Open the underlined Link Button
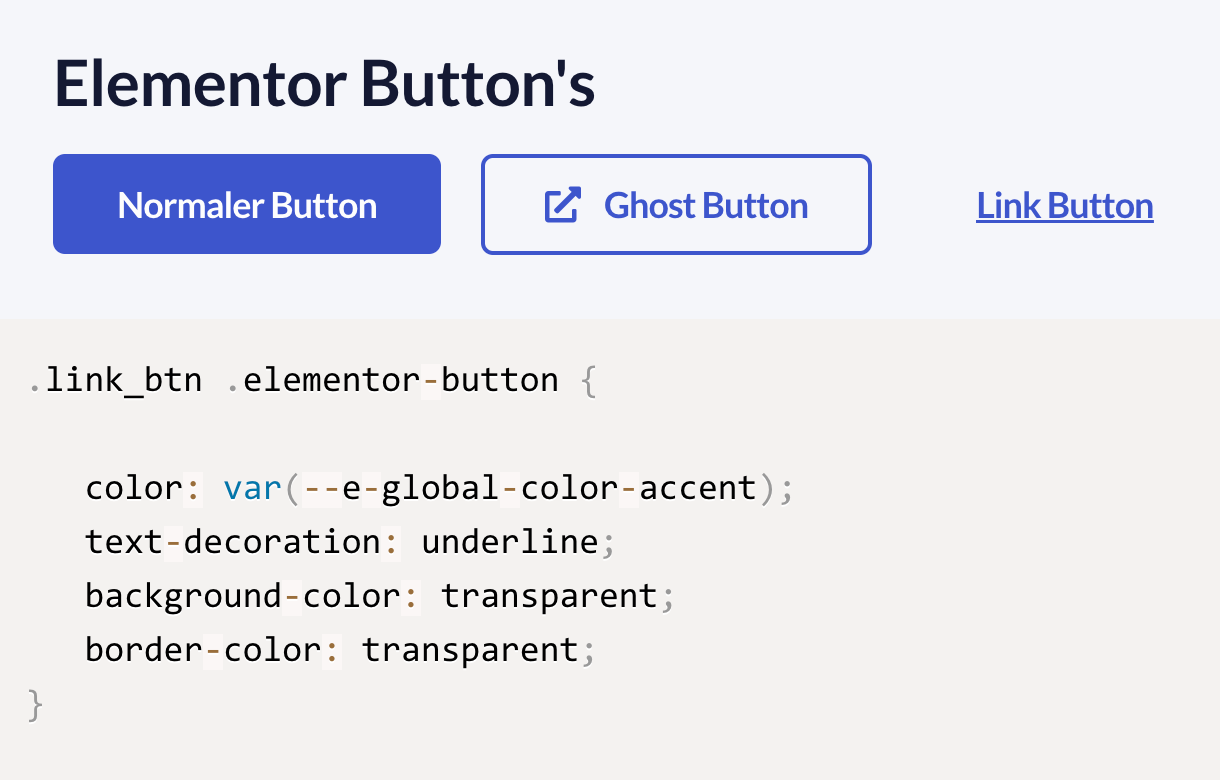The image size is (1220, 780). tap(1064, 206)
